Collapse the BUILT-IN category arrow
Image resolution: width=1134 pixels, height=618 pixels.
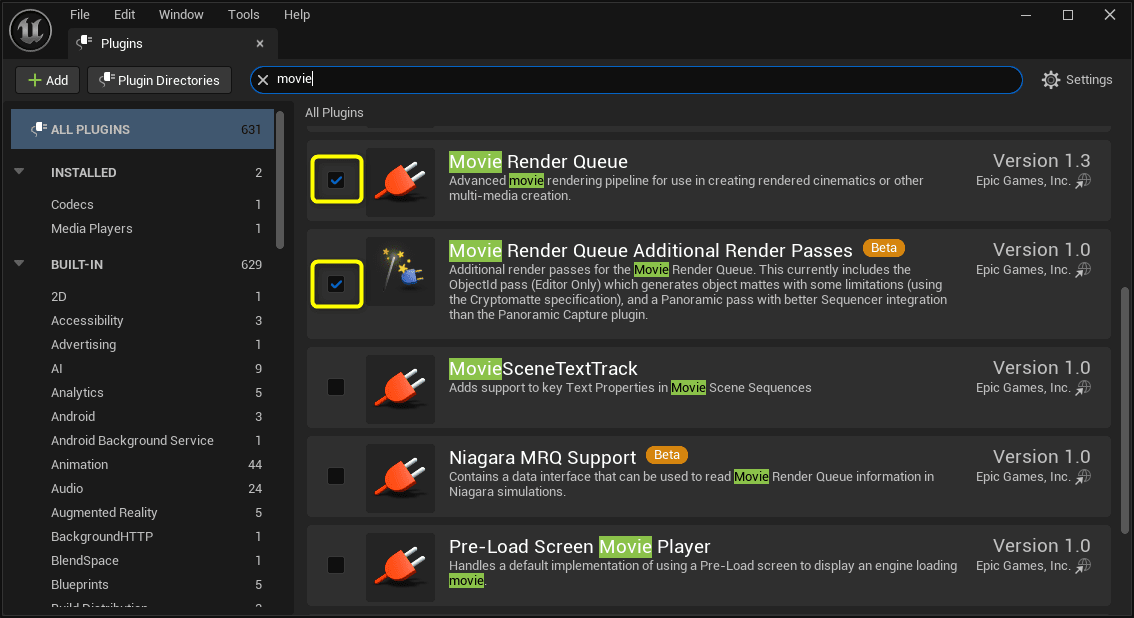[x=20, y=264]
